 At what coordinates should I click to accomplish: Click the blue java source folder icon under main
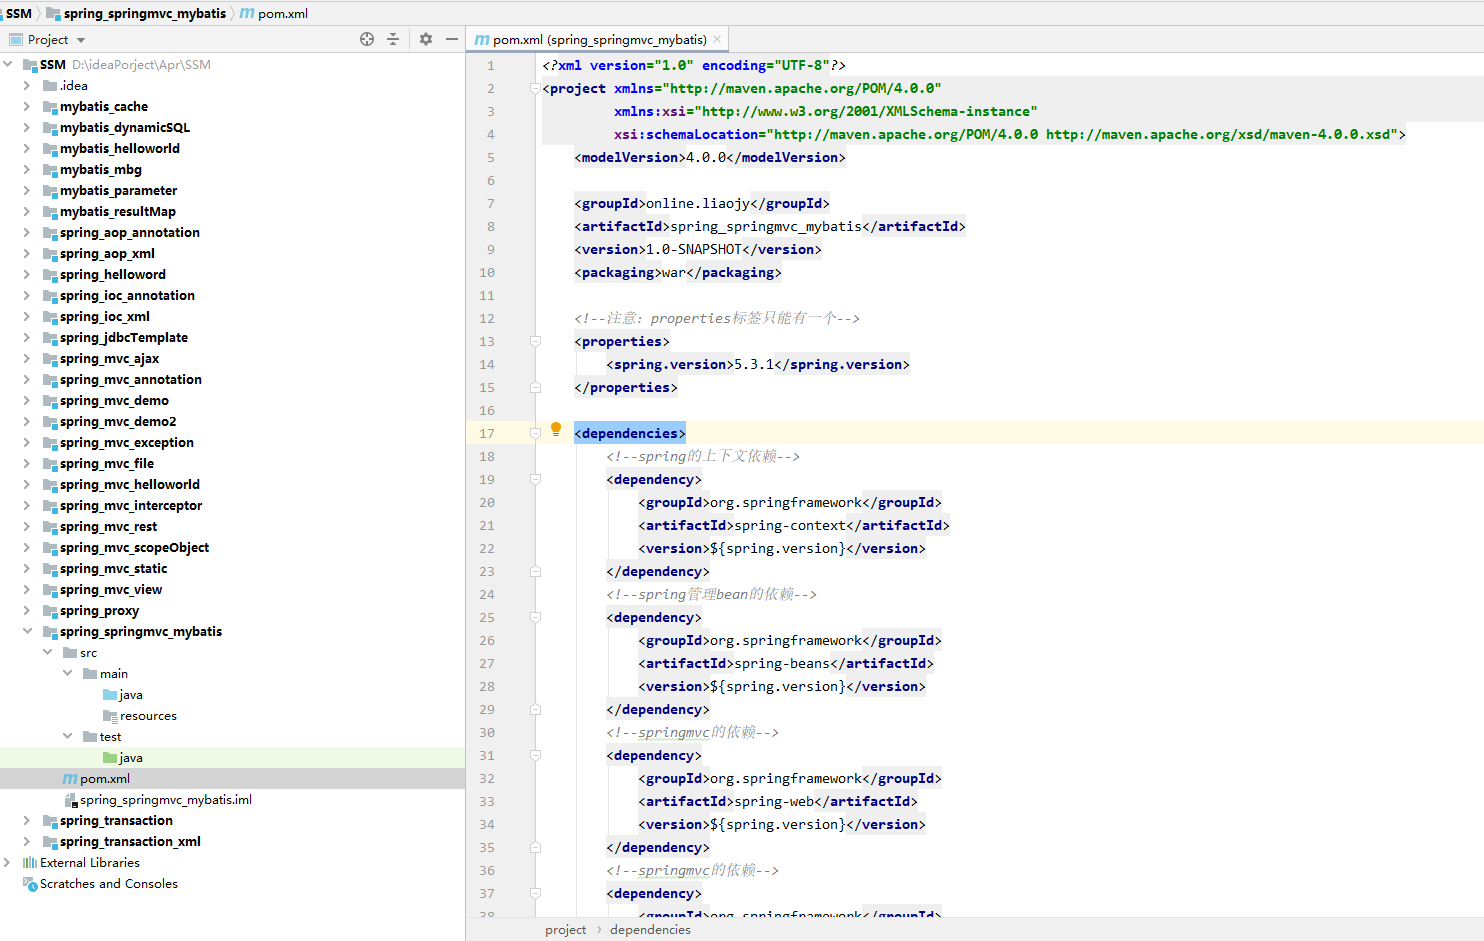[110, 694]
